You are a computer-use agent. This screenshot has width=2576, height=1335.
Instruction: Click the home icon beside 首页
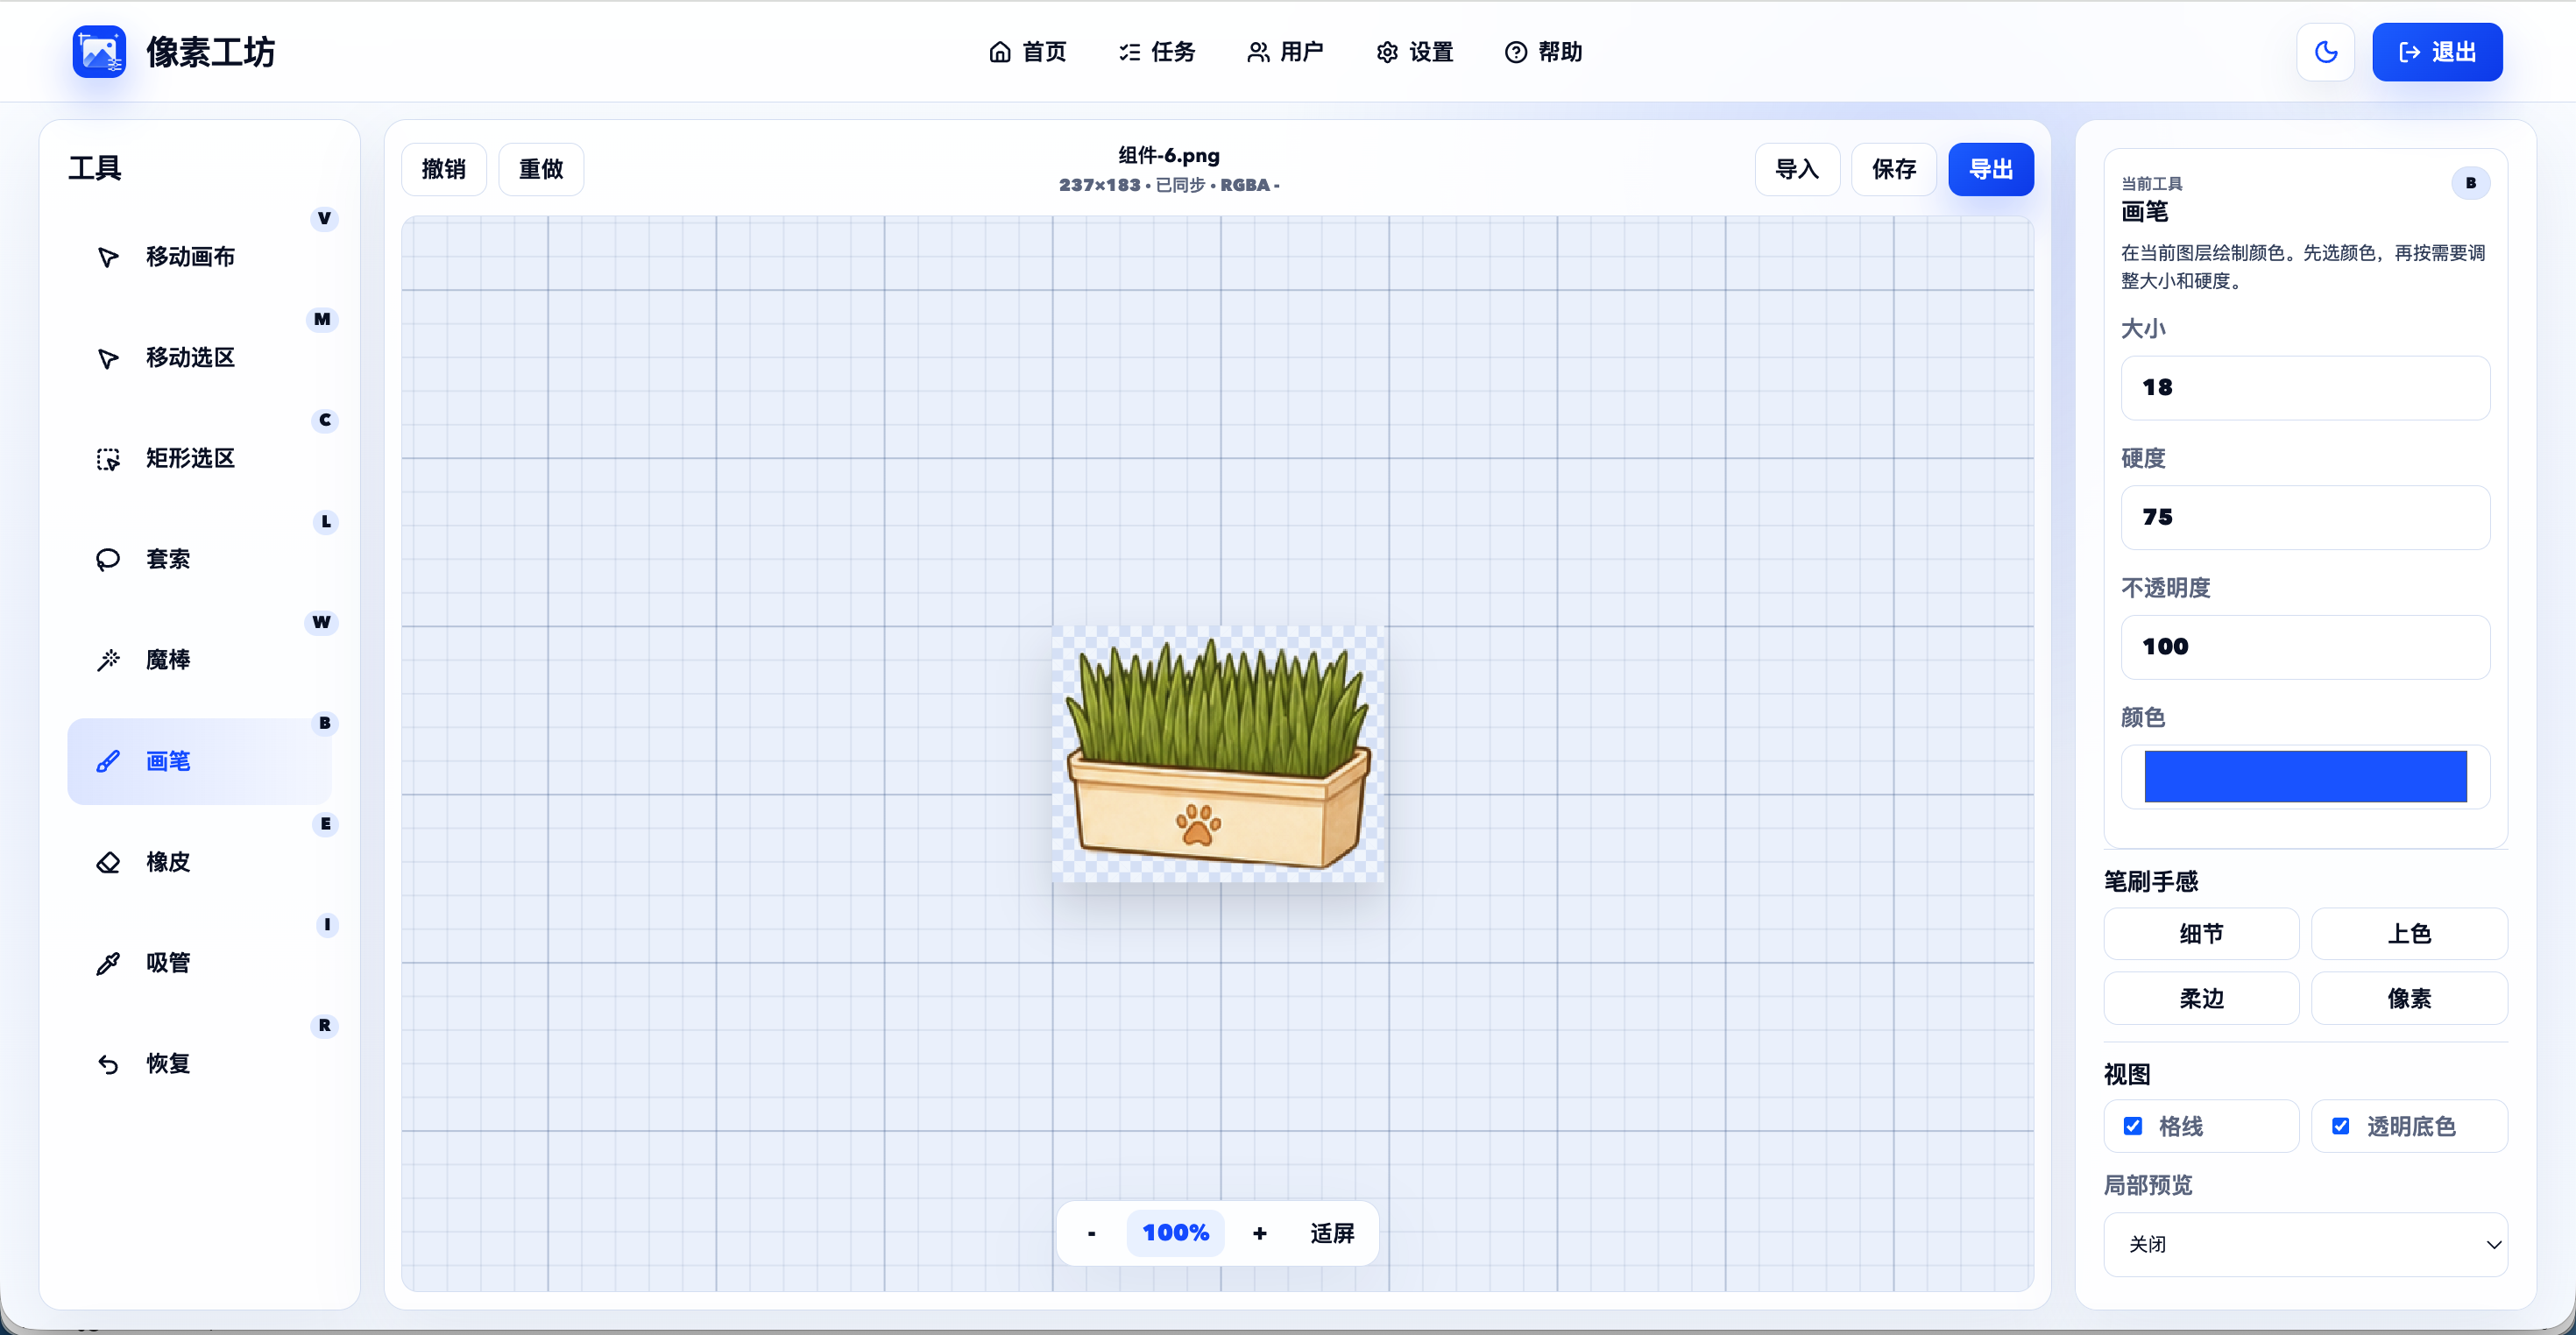click(999, 52)
